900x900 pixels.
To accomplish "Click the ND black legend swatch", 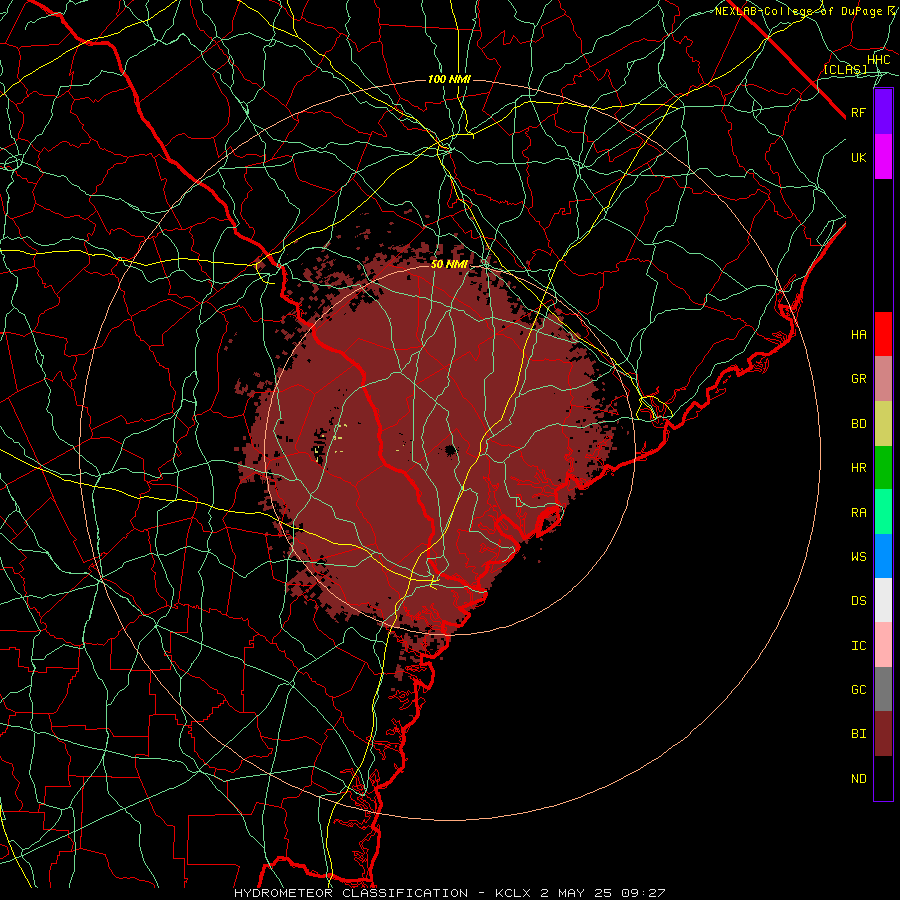I will pyautogui.click(x=883, y=778).
